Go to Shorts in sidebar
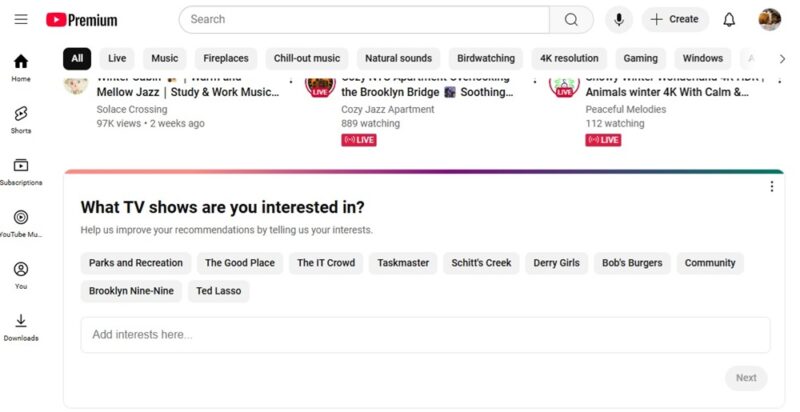The height and width of the screenshot is (412, 800). pyautogui.click(x=21, y=119)
